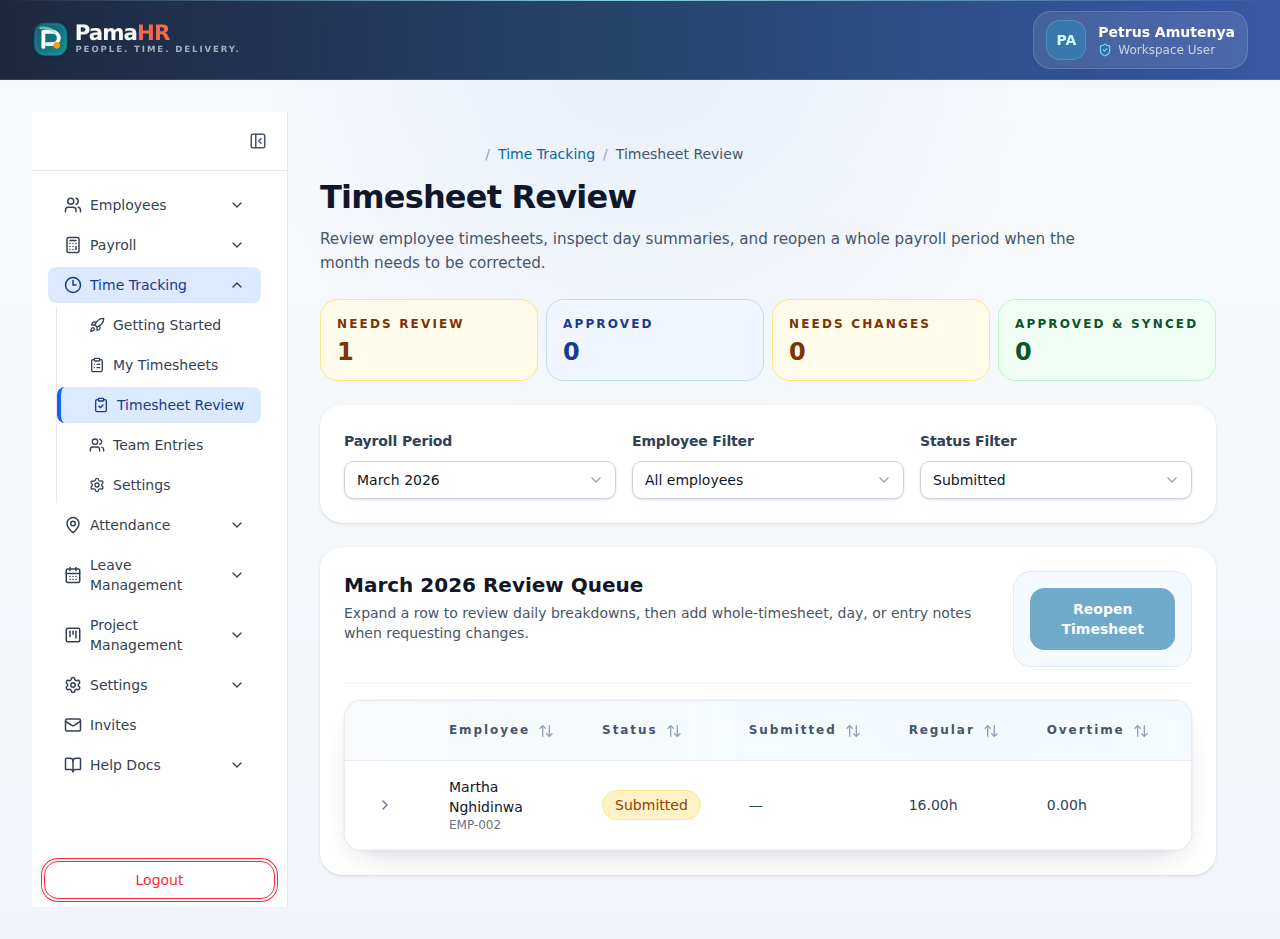Expand the Attendance menu chevron

[x=237, y=525]
